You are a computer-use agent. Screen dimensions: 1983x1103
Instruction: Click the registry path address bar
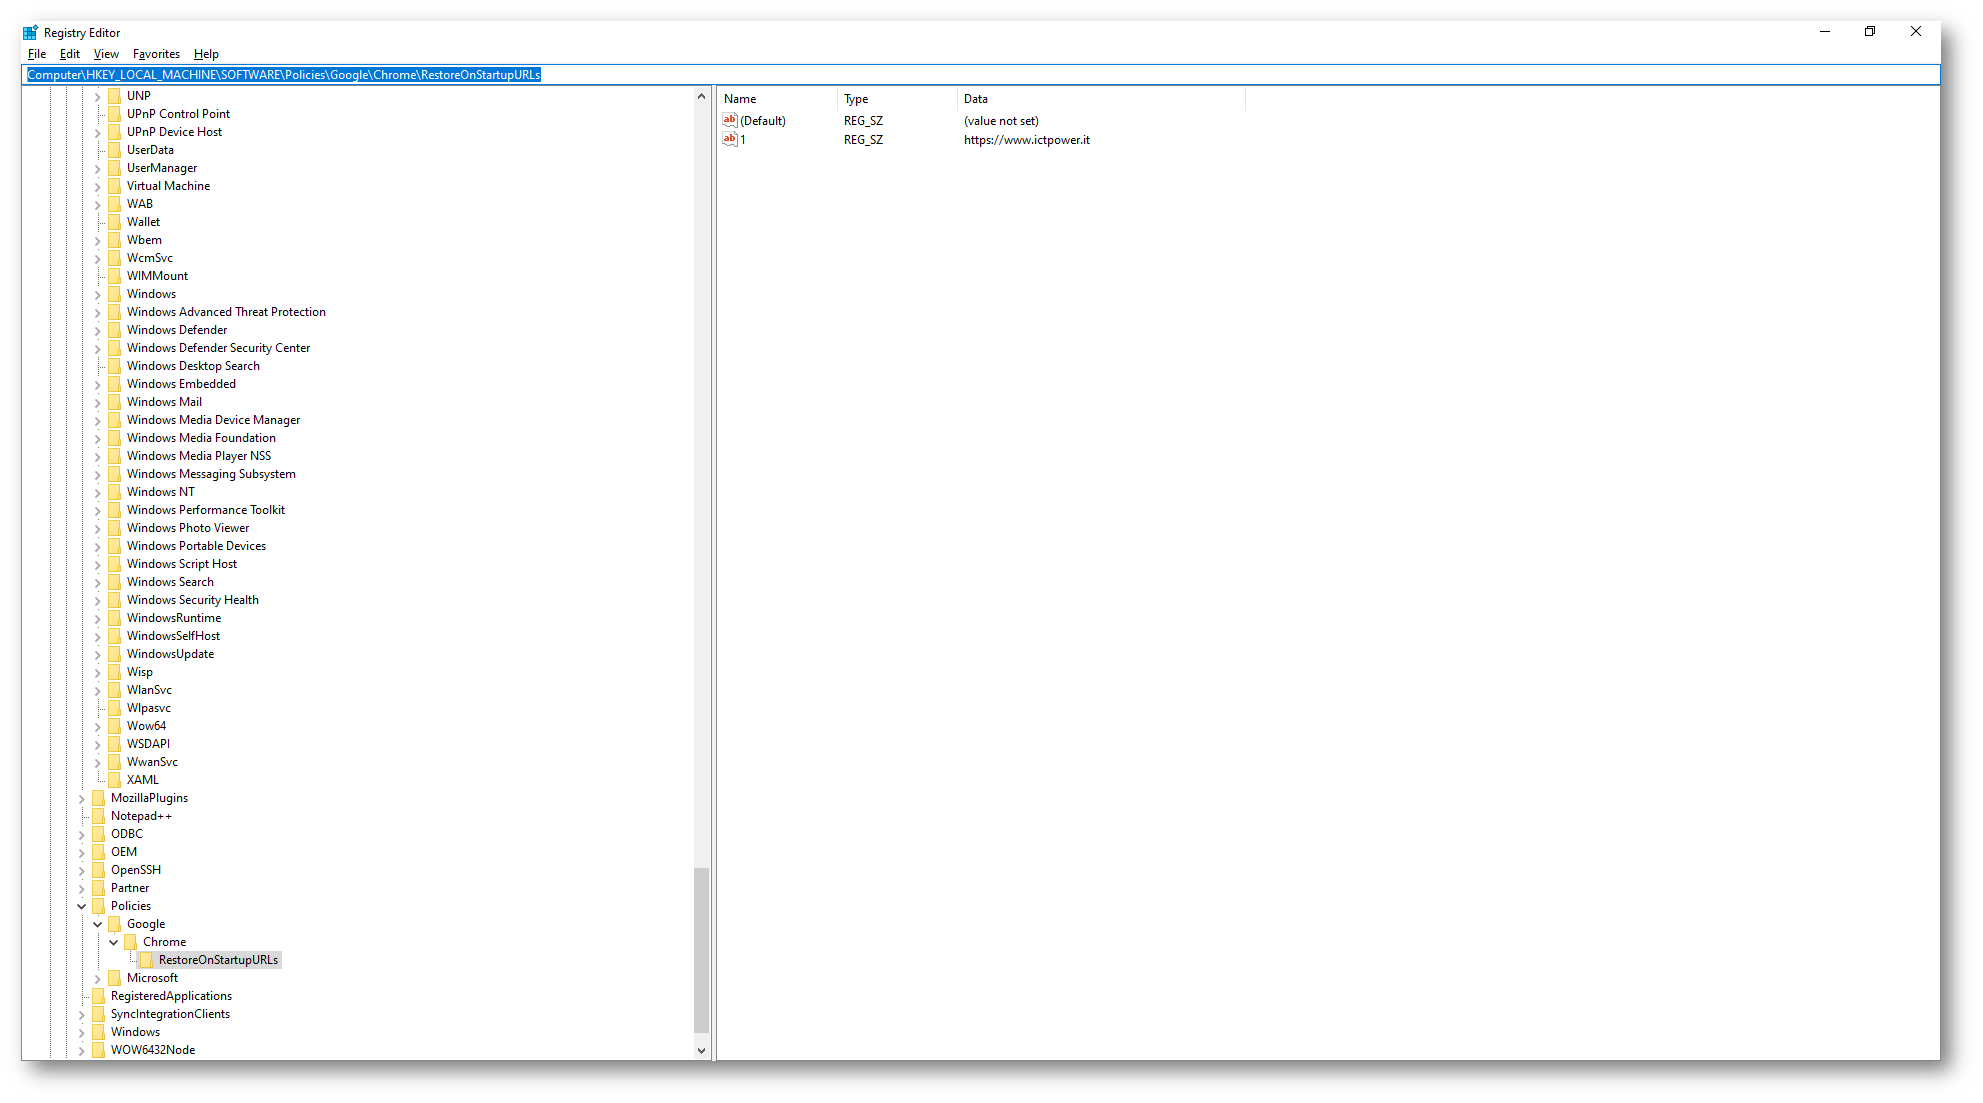(x=980, y=75)
